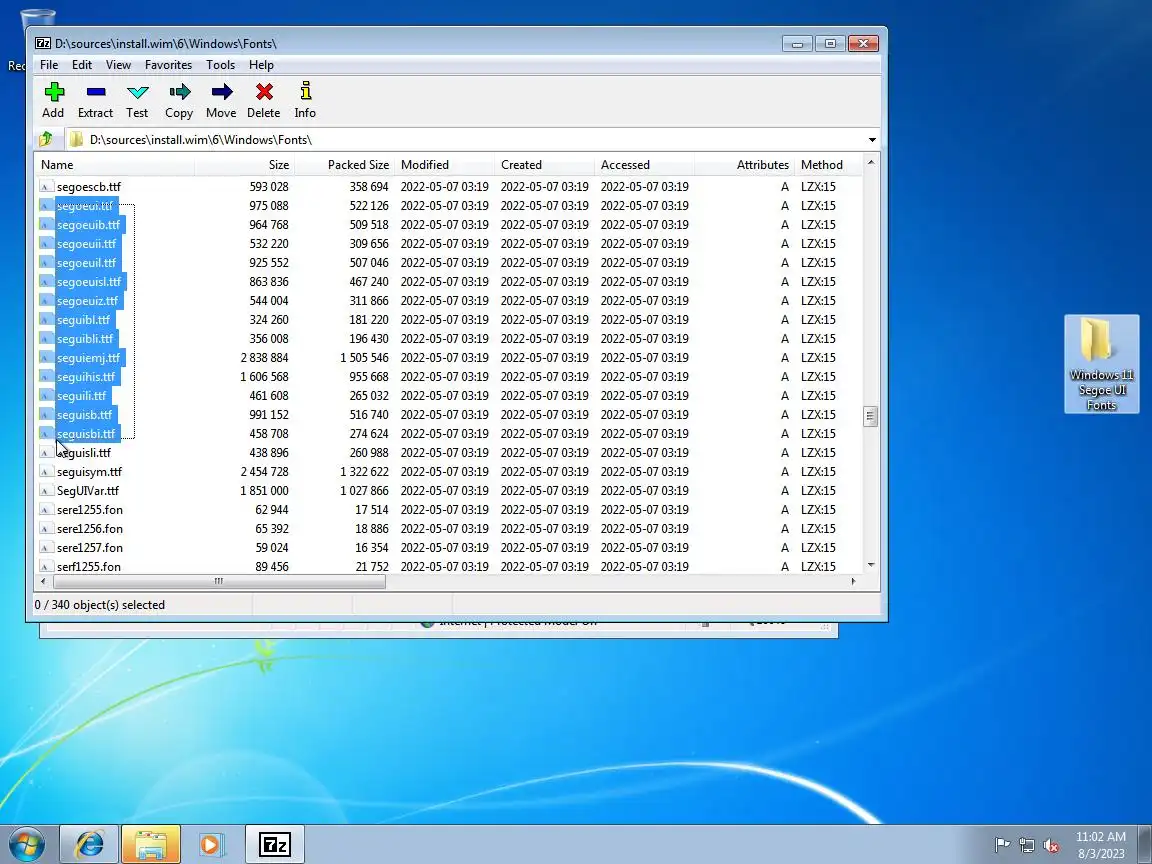Click vertical scrollbar thumb in file list
Viewport: 1152px width, 864px height.
tap(871, 416)
